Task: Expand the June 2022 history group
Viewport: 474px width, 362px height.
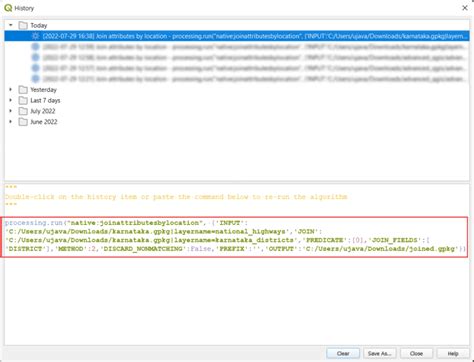Action: [x=11, y=121]
